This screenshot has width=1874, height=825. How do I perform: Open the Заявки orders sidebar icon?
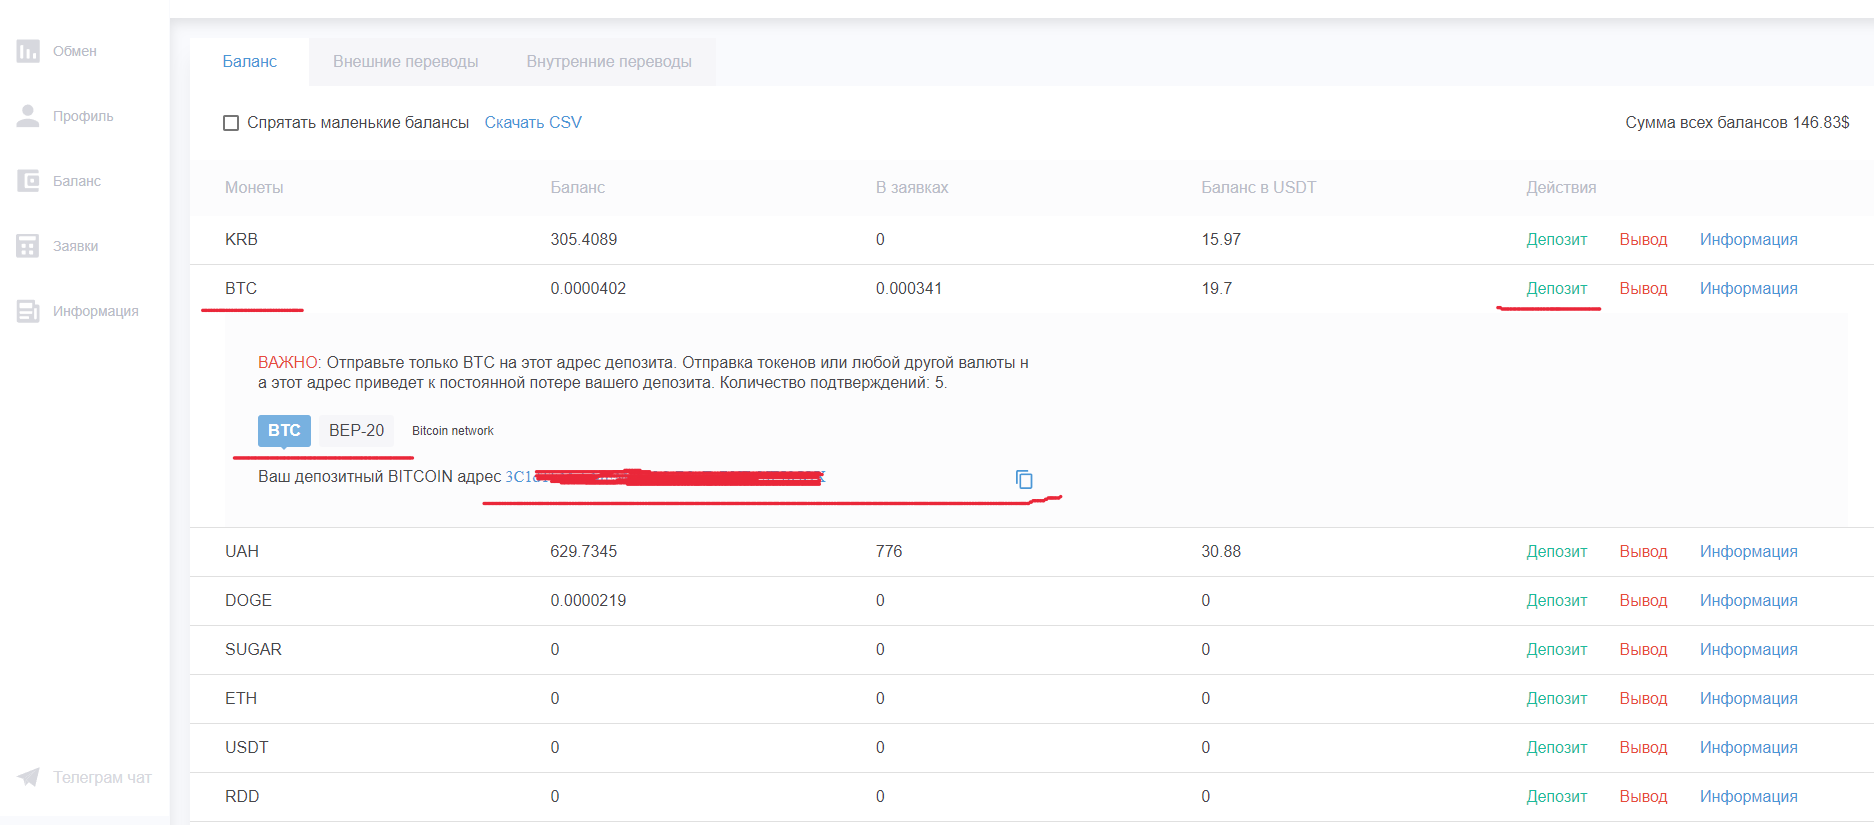[28, 246]
